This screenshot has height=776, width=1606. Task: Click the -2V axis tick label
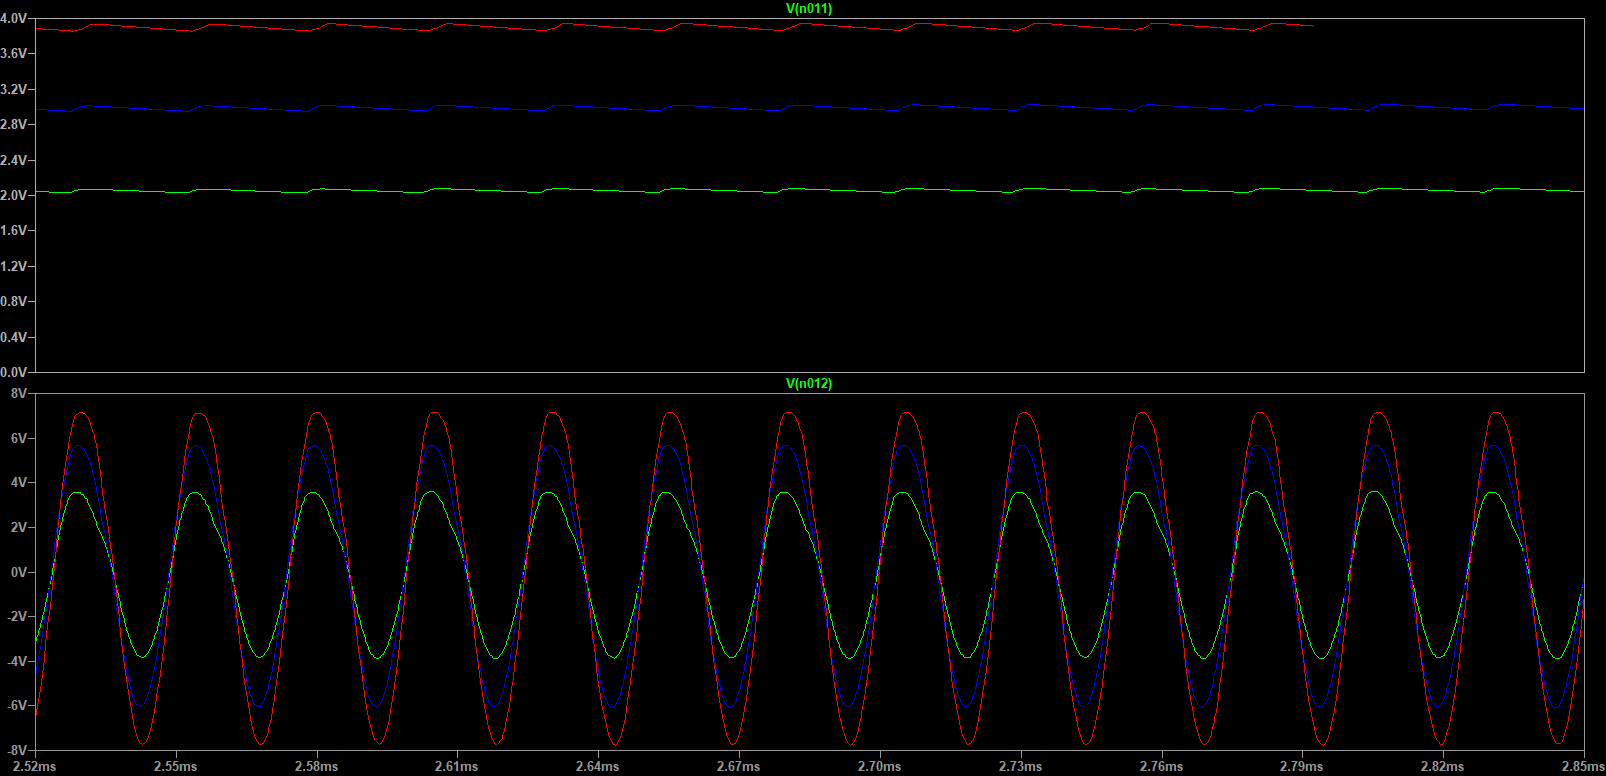17,617
